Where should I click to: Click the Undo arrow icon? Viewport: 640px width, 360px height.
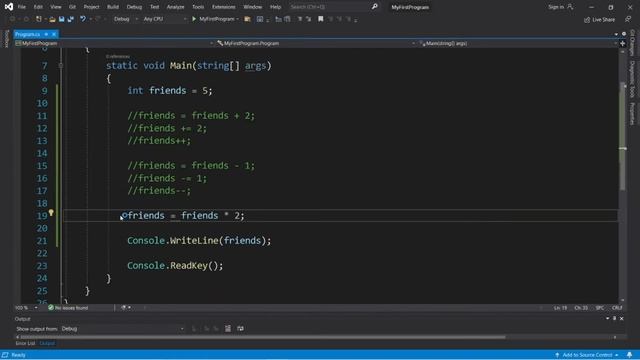[83, 19]
